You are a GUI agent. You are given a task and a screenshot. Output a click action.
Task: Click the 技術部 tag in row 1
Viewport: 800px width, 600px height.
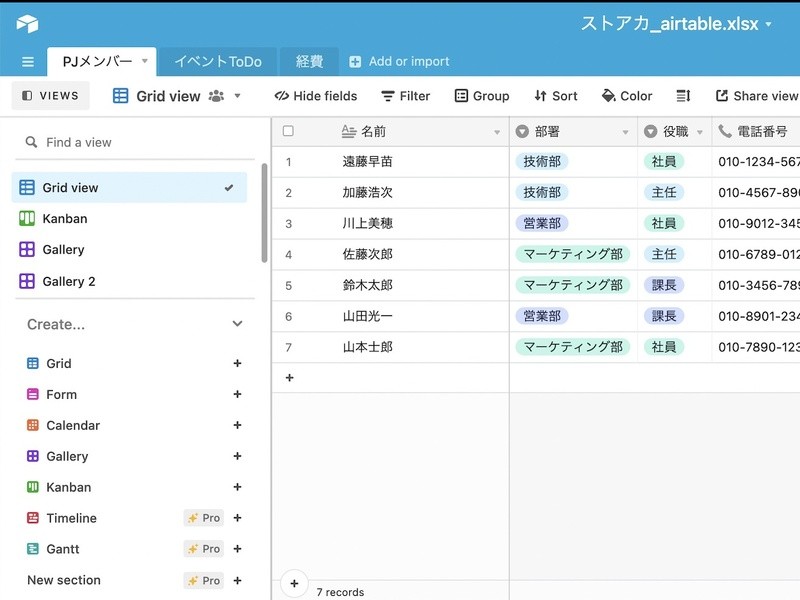click(x=542, y=162)
